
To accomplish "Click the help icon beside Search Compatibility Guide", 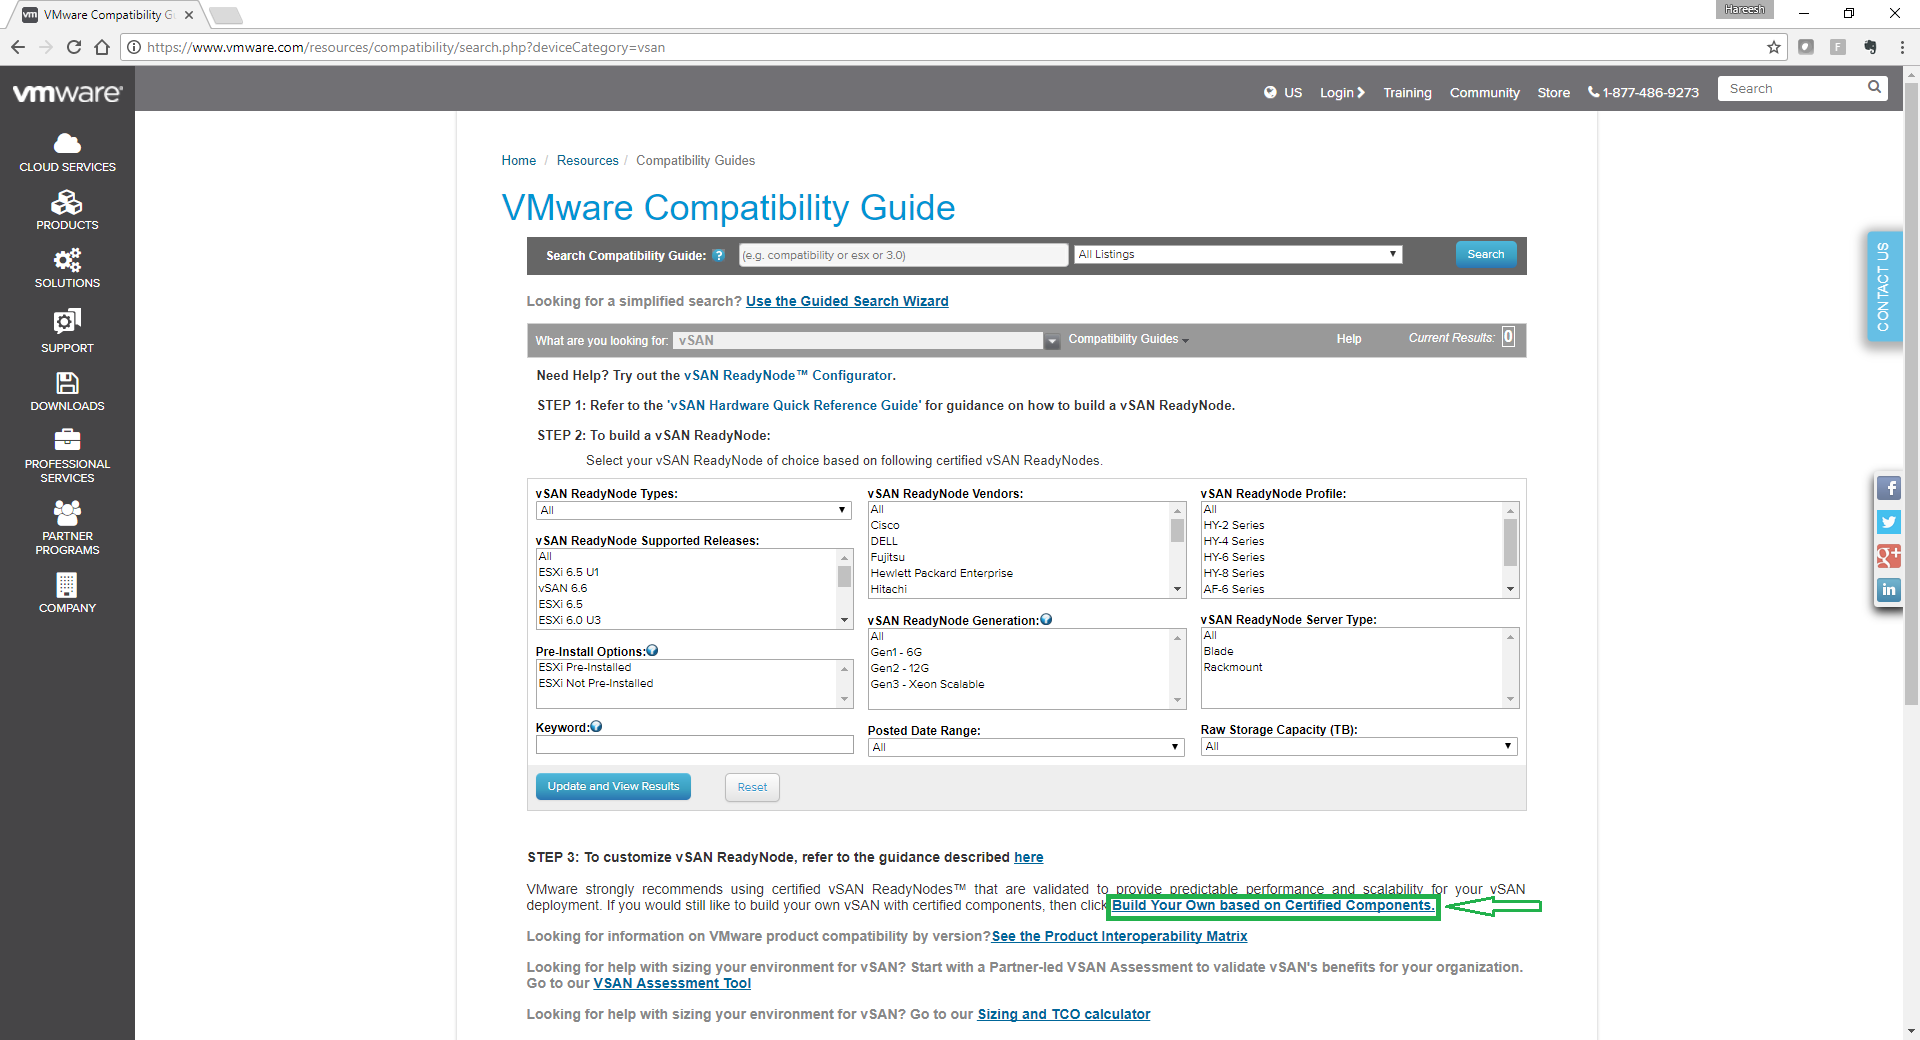I will tap(718, 256).
